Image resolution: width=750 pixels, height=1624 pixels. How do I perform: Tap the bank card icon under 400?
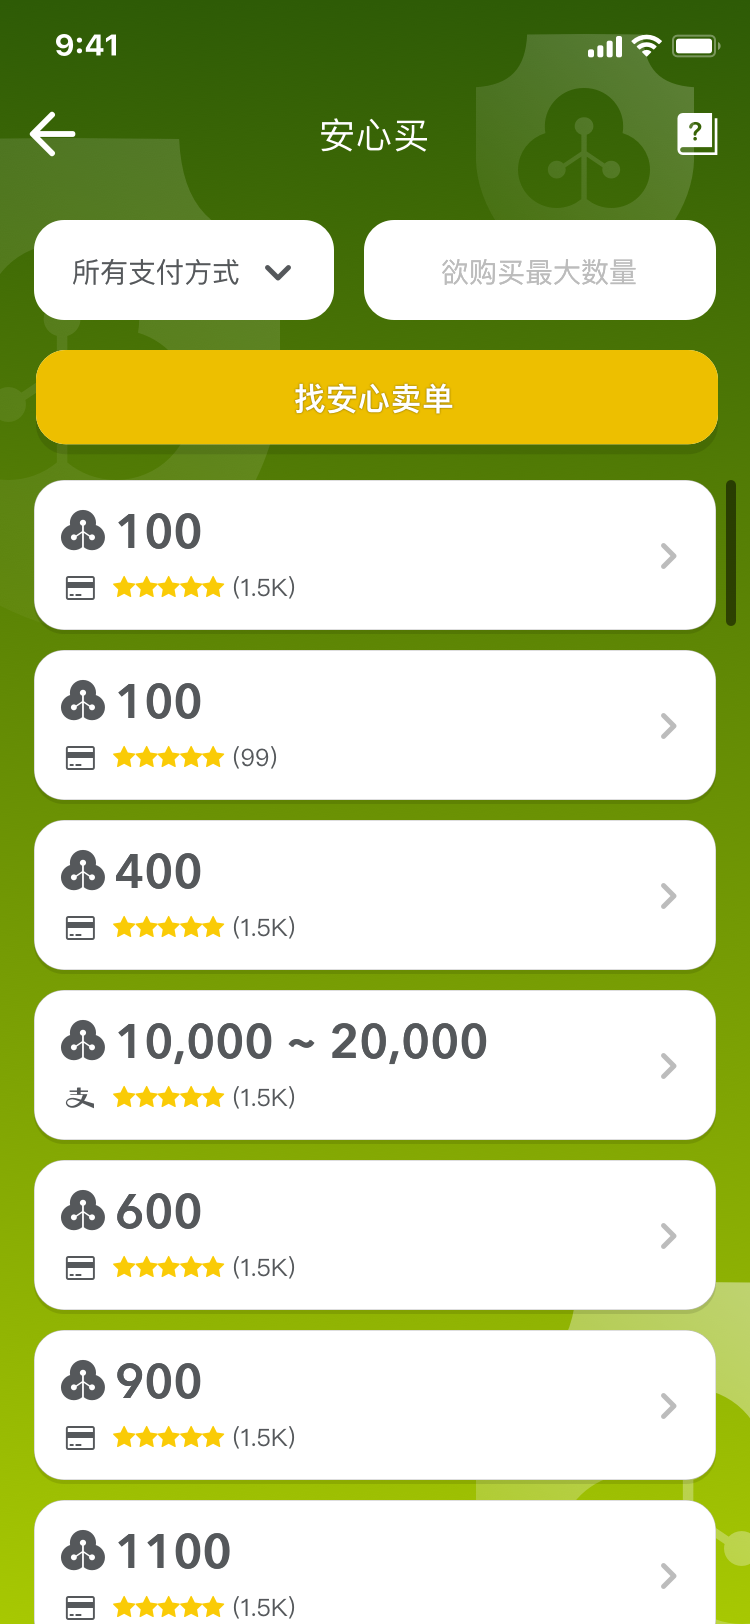click(80, 928)
